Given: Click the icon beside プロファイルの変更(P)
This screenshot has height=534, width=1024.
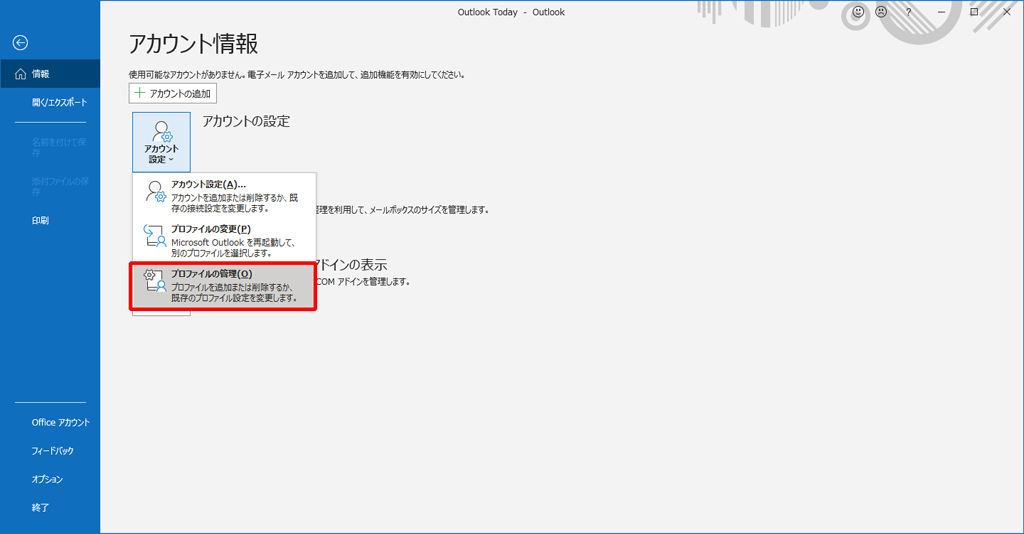Looking at the screenshot, I should (155, 236).
